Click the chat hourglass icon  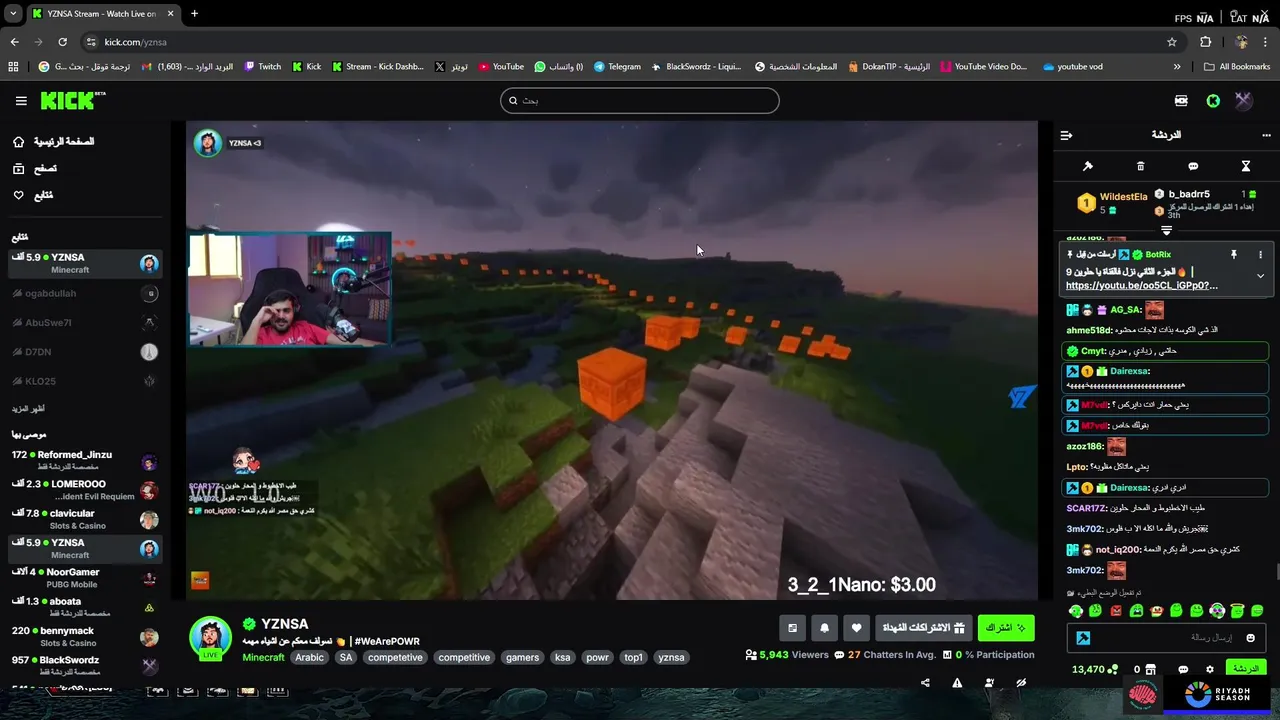coord(1246,166)
